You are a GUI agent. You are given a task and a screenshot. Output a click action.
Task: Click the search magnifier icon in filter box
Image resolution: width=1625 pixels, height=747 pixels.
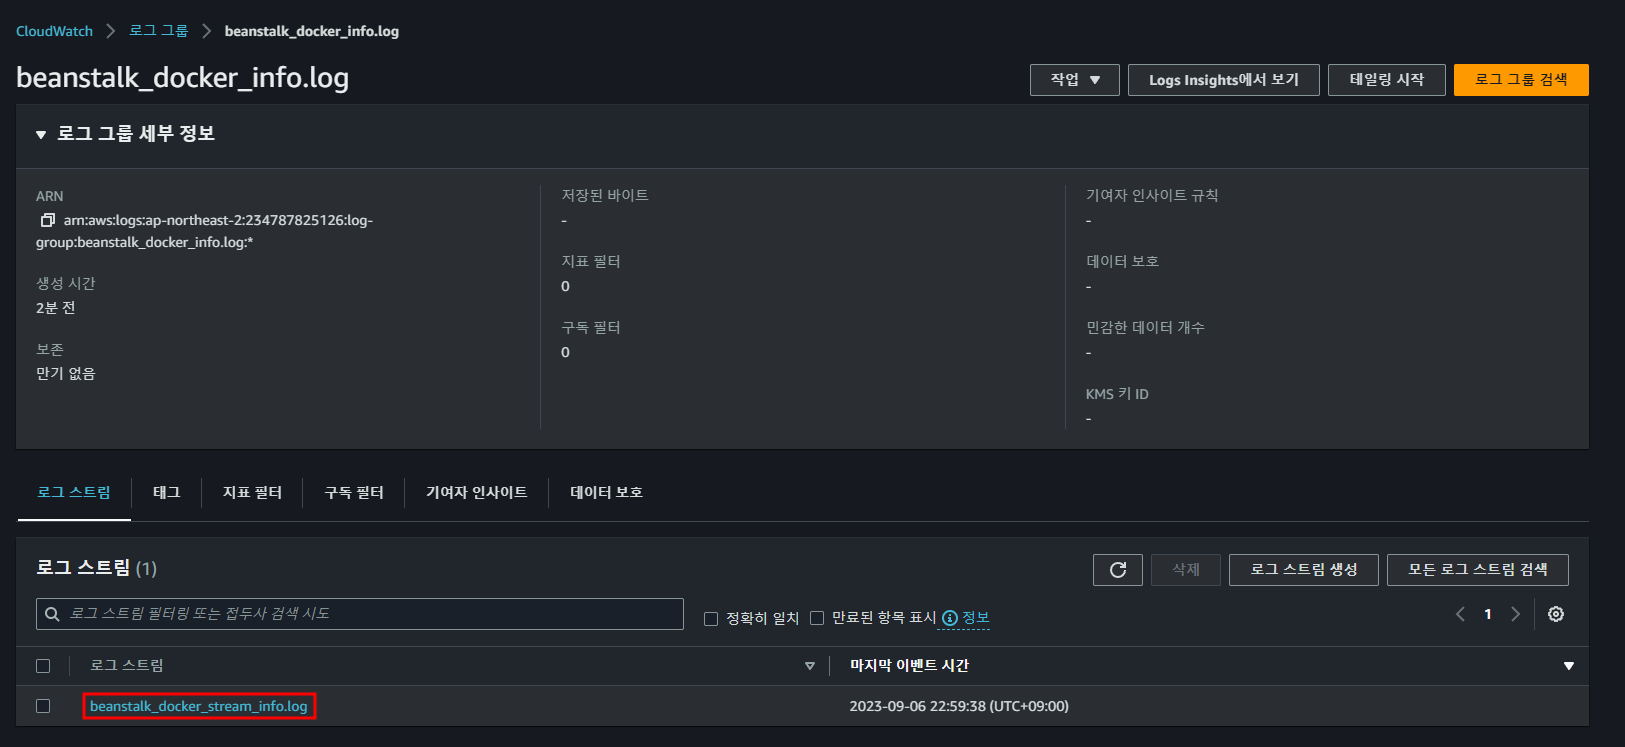[x=52, y=614]
